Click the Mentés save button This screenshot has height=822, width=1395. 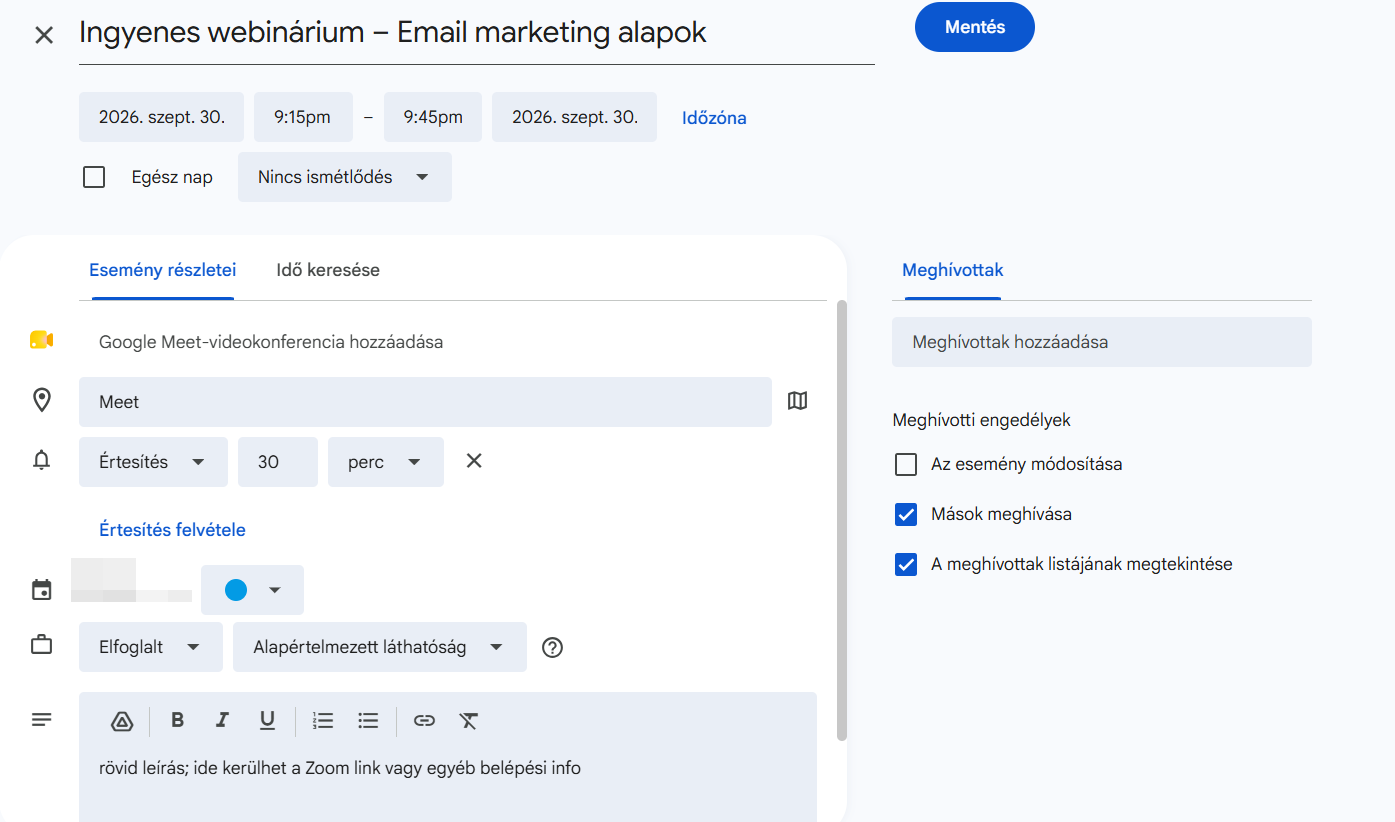tap(975, 27)
